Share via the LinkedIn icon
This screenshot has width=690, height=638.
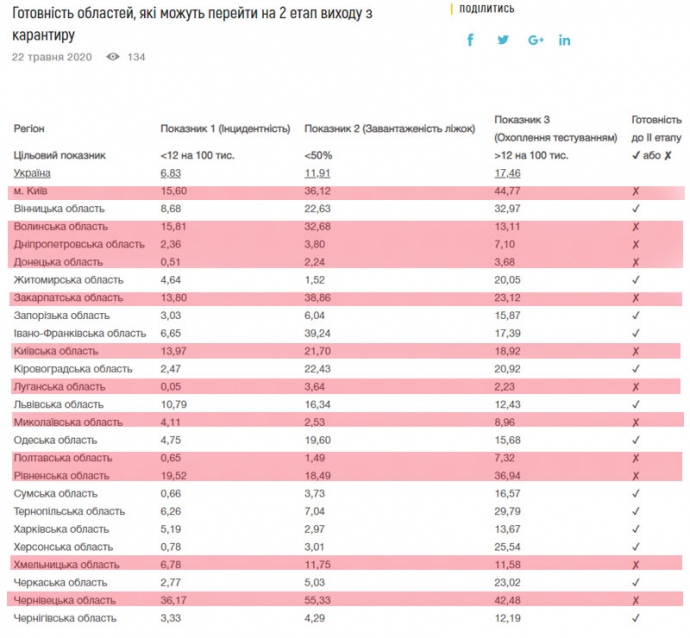565,40
